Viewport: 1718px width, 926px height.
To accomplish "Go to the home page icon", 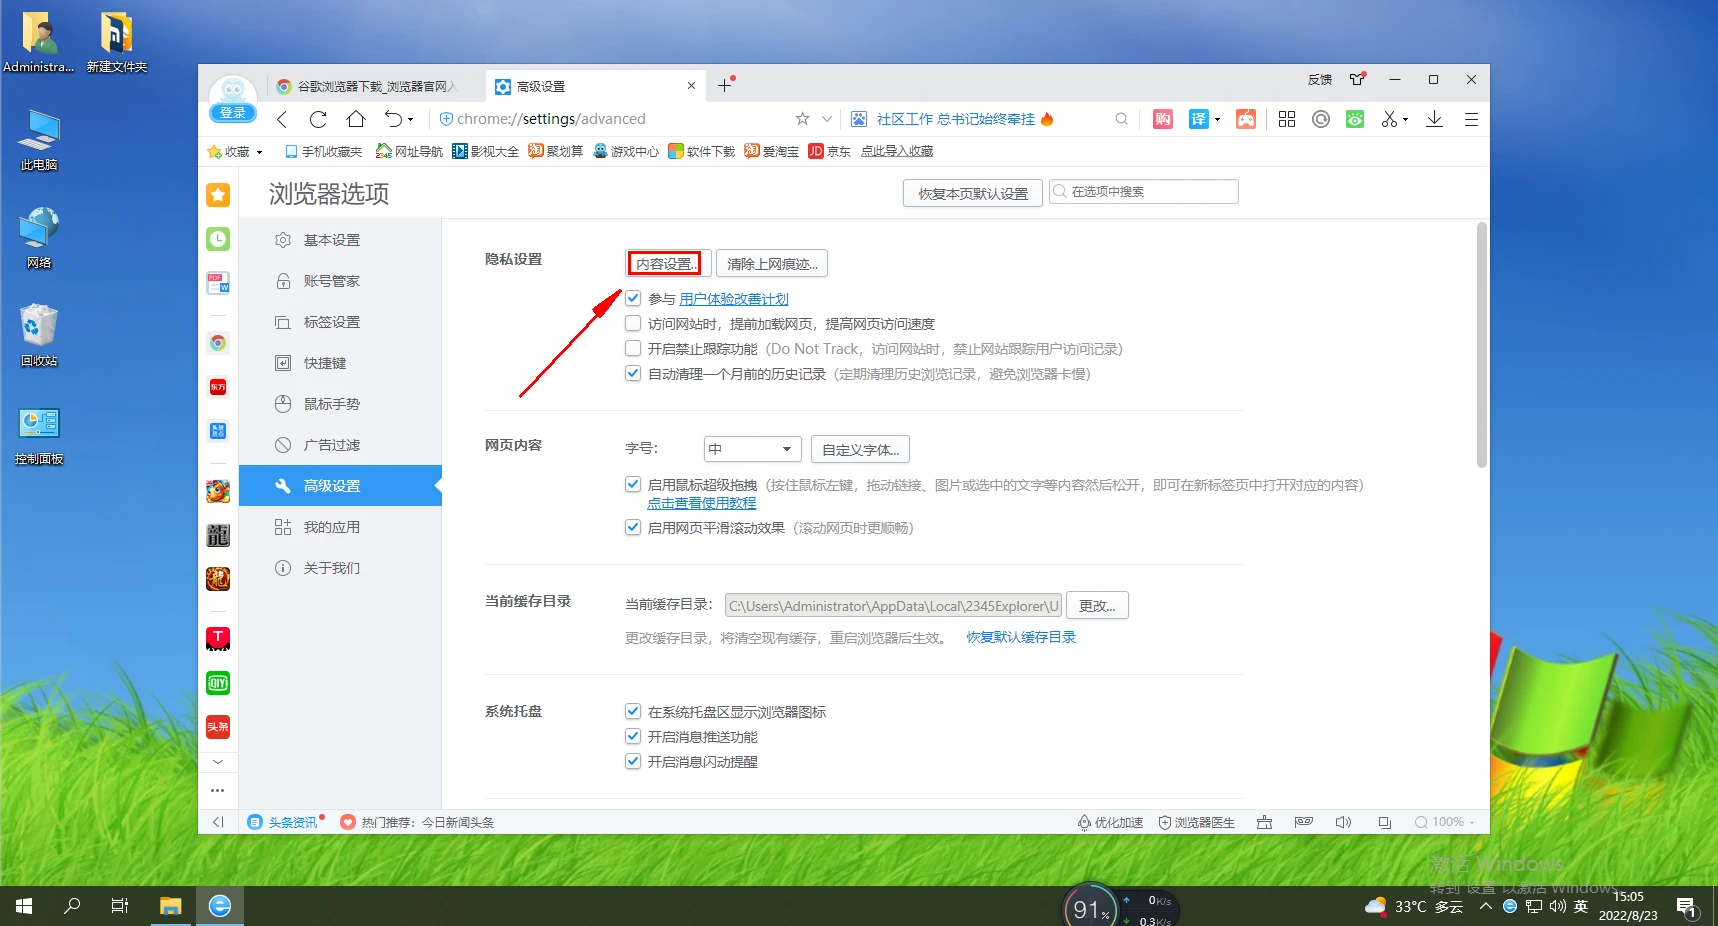I will (x=356, y=119).
